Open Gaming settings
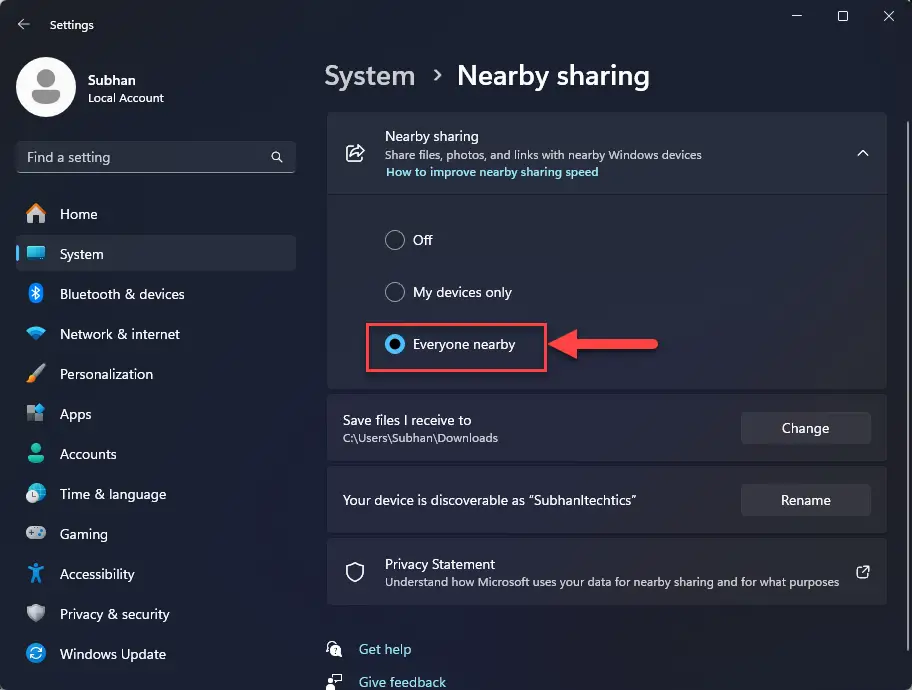 (83, 534)
